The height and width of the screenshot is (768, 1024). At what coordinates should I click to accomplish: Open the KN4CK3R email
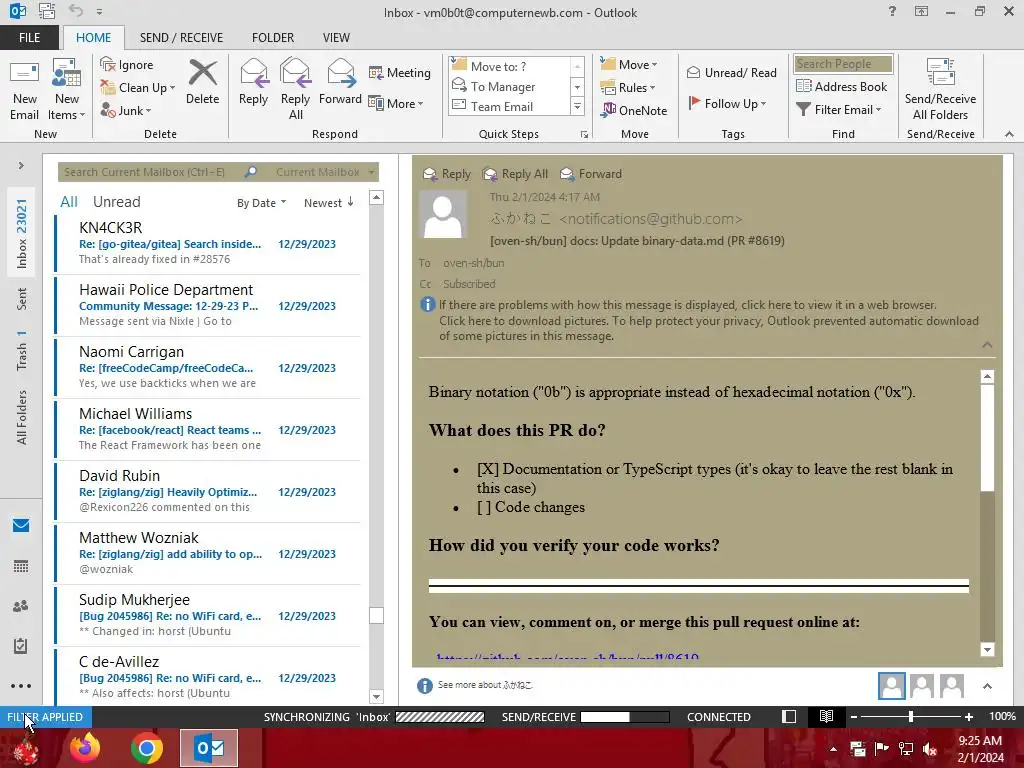(x=208, y=243)
